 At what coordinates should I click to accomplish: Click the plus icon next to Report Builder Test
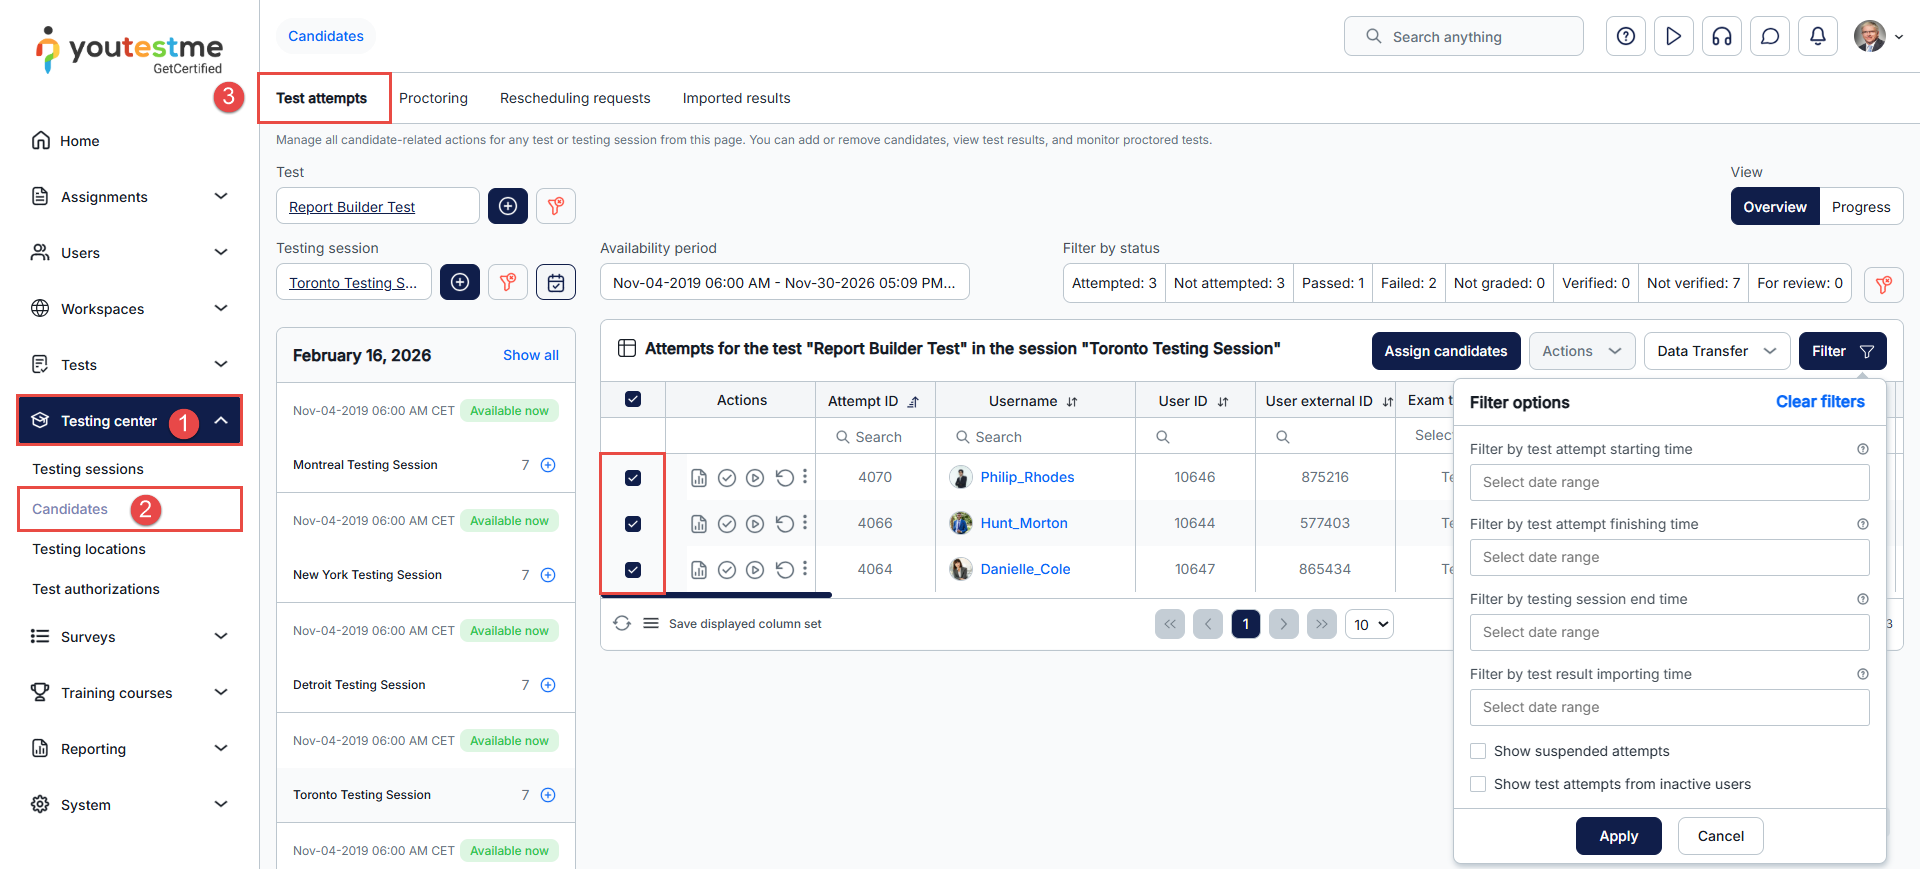[507, 206]
